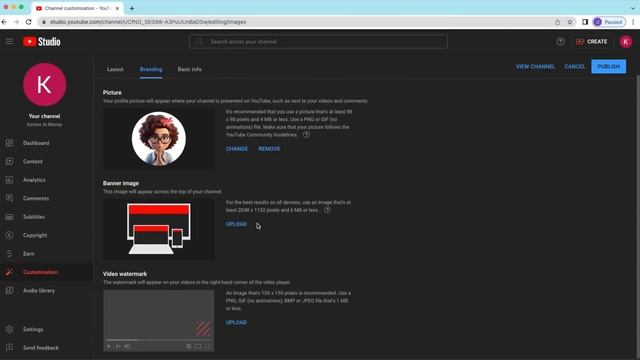The height and width of the screenshot is (360, 640).
Task: Click UPLOAD for banner image
Action: click(236, 224)
